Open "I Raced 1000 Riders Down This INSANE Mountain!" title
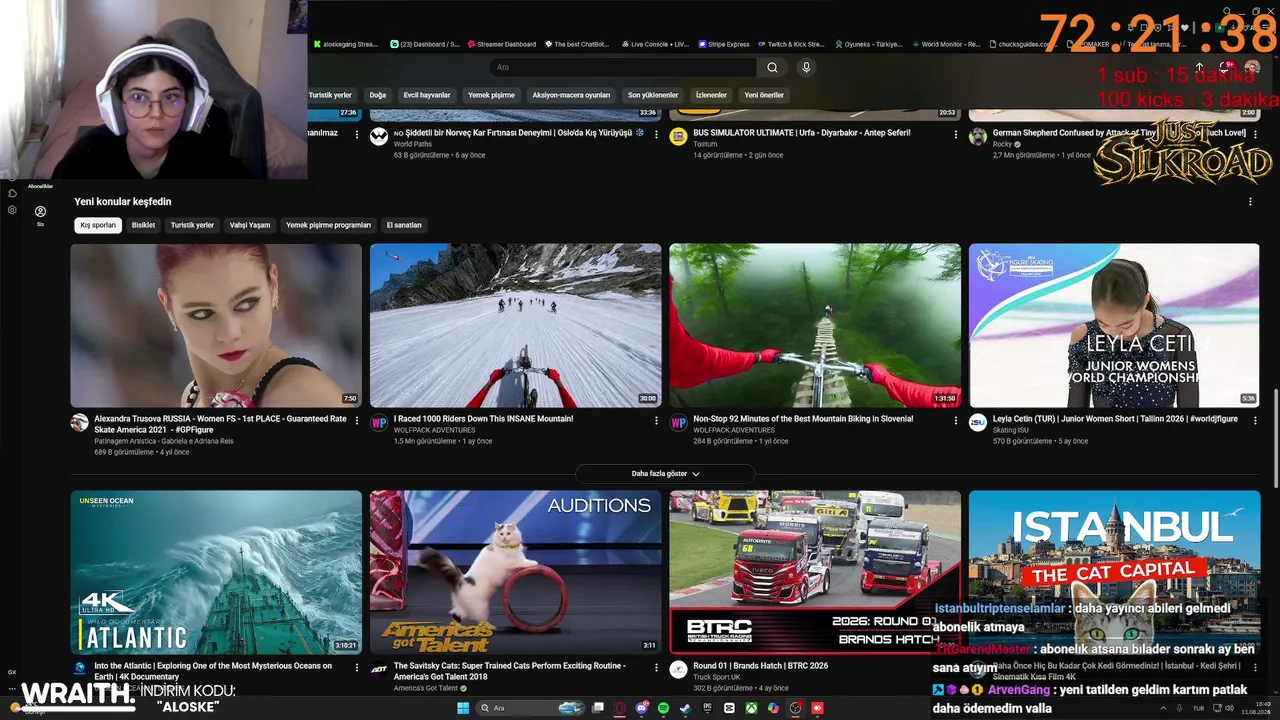 click(x=483, y=419)
